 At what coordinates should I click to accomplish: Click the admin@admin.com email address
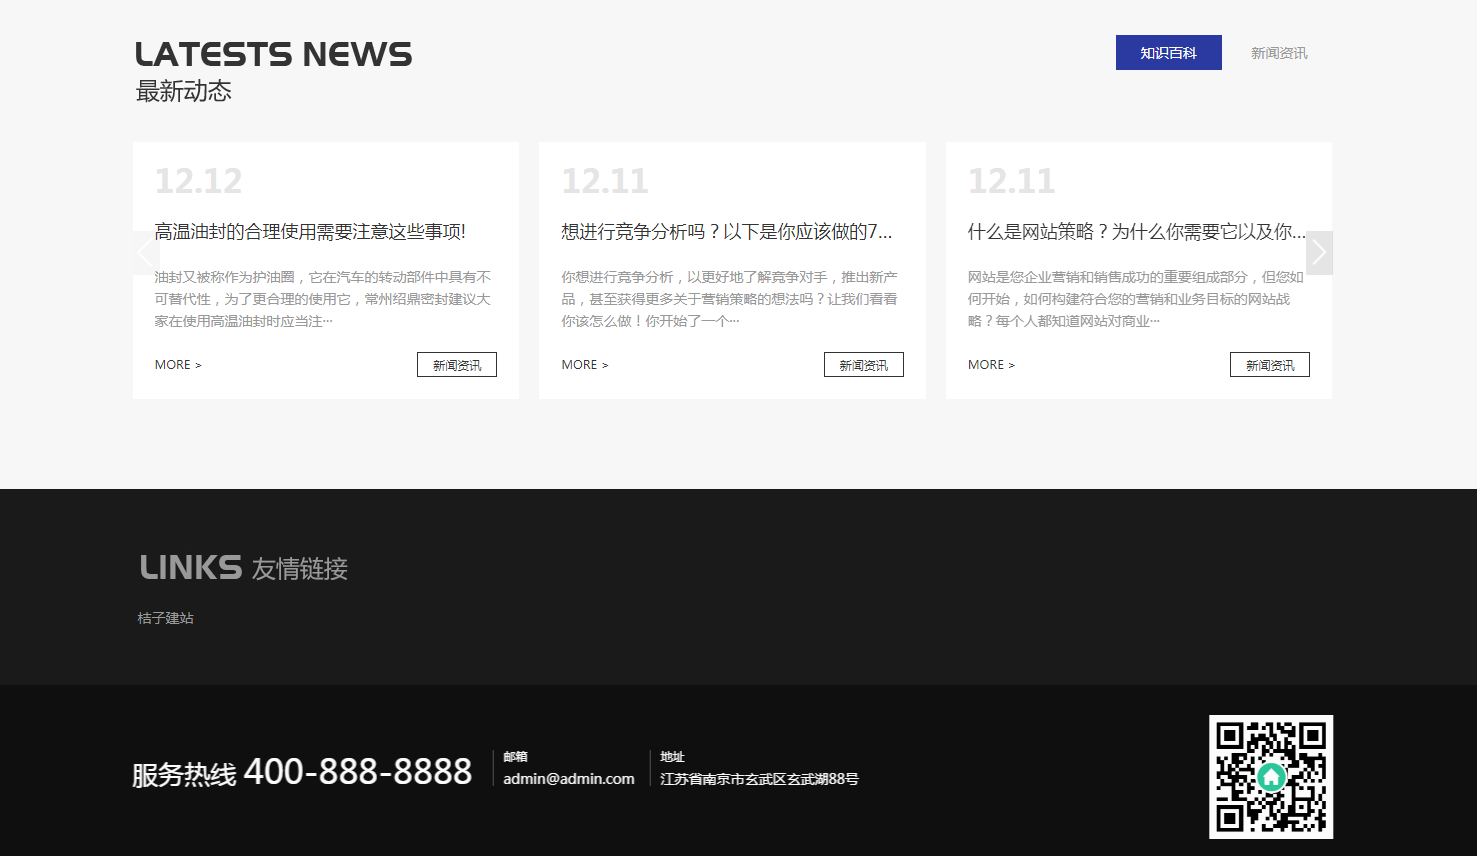point(568,779)
